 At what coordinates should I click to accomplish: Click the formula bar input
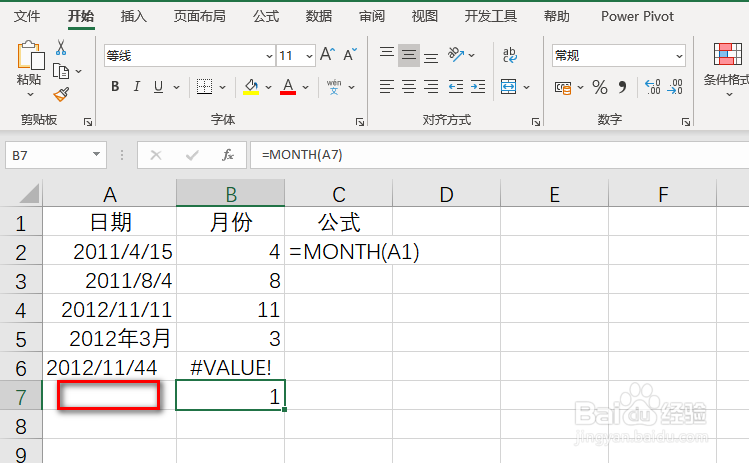pos(500,155)
